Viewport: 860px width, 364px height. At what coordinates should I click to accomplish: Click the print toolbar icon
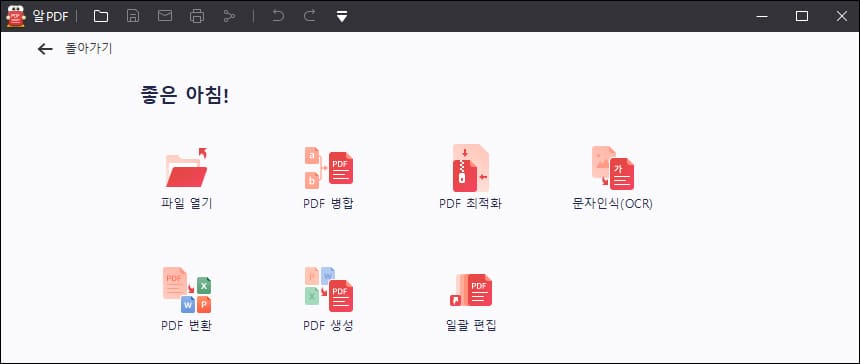(197, 16)
